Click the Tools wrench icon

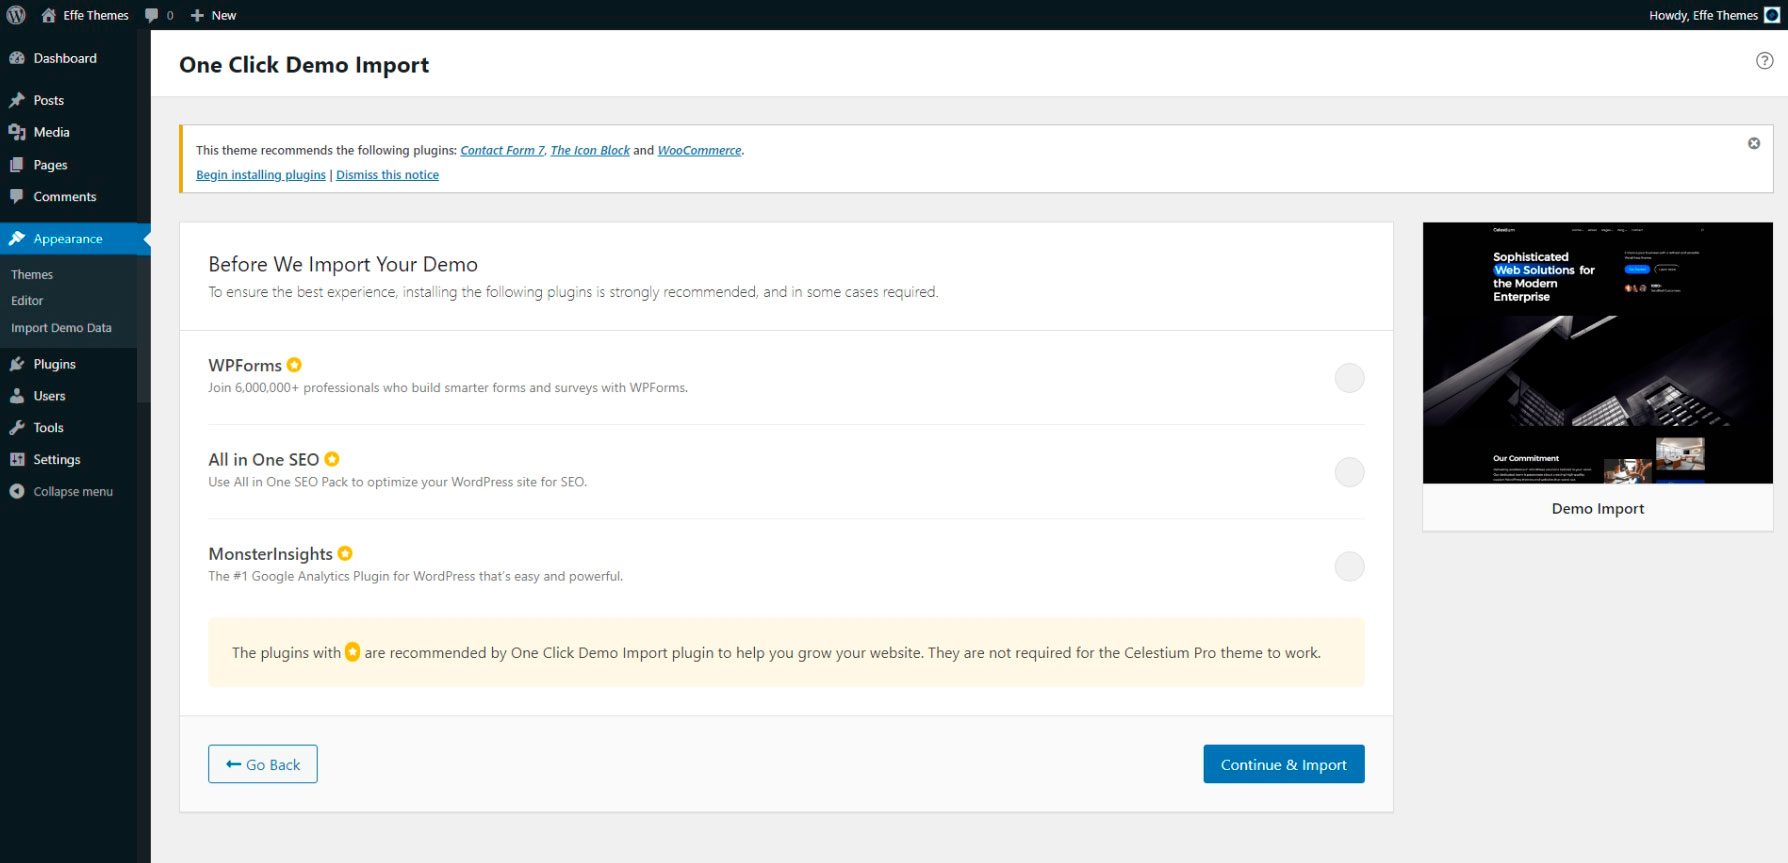pyautogui.click(x=17, y=428)
